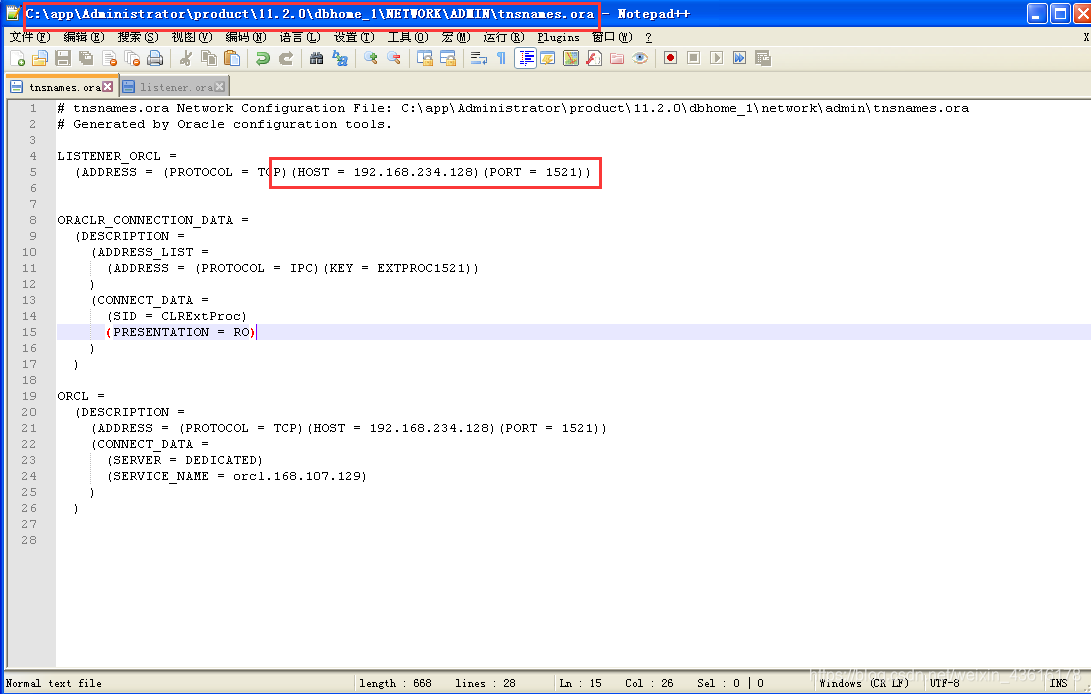
Task: Click the UTF-8 encoding status entry
Action: [x=944, y=683]
